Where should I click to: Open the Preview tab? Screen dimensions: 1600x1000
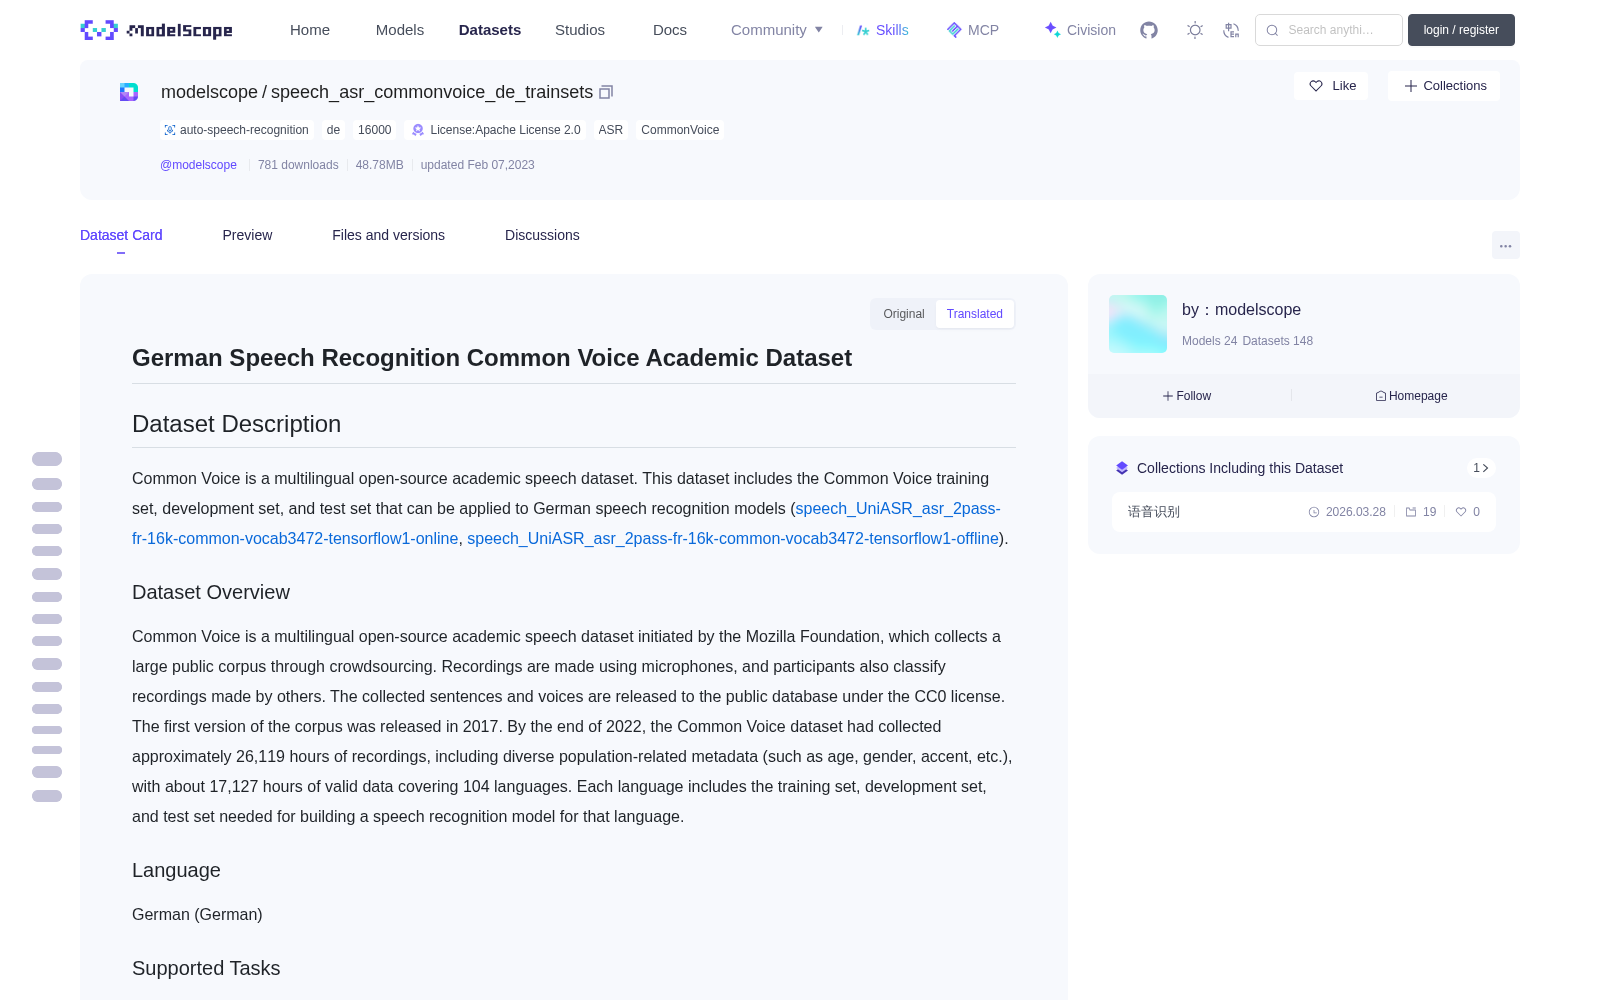coord(247,235)
